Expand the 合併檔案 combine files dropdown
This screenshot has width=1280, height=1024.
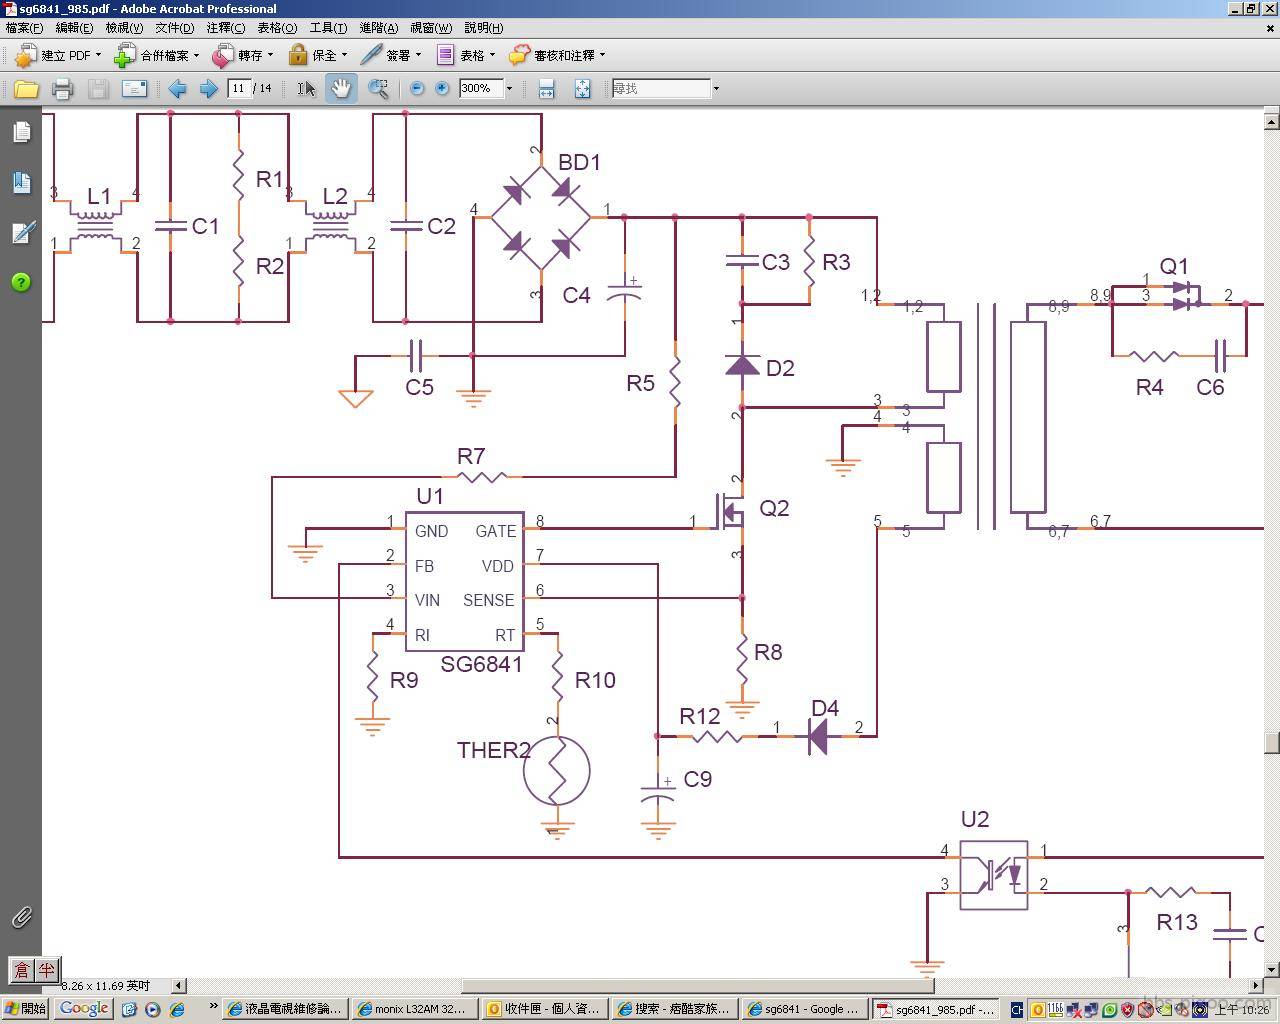pos(196,55)
